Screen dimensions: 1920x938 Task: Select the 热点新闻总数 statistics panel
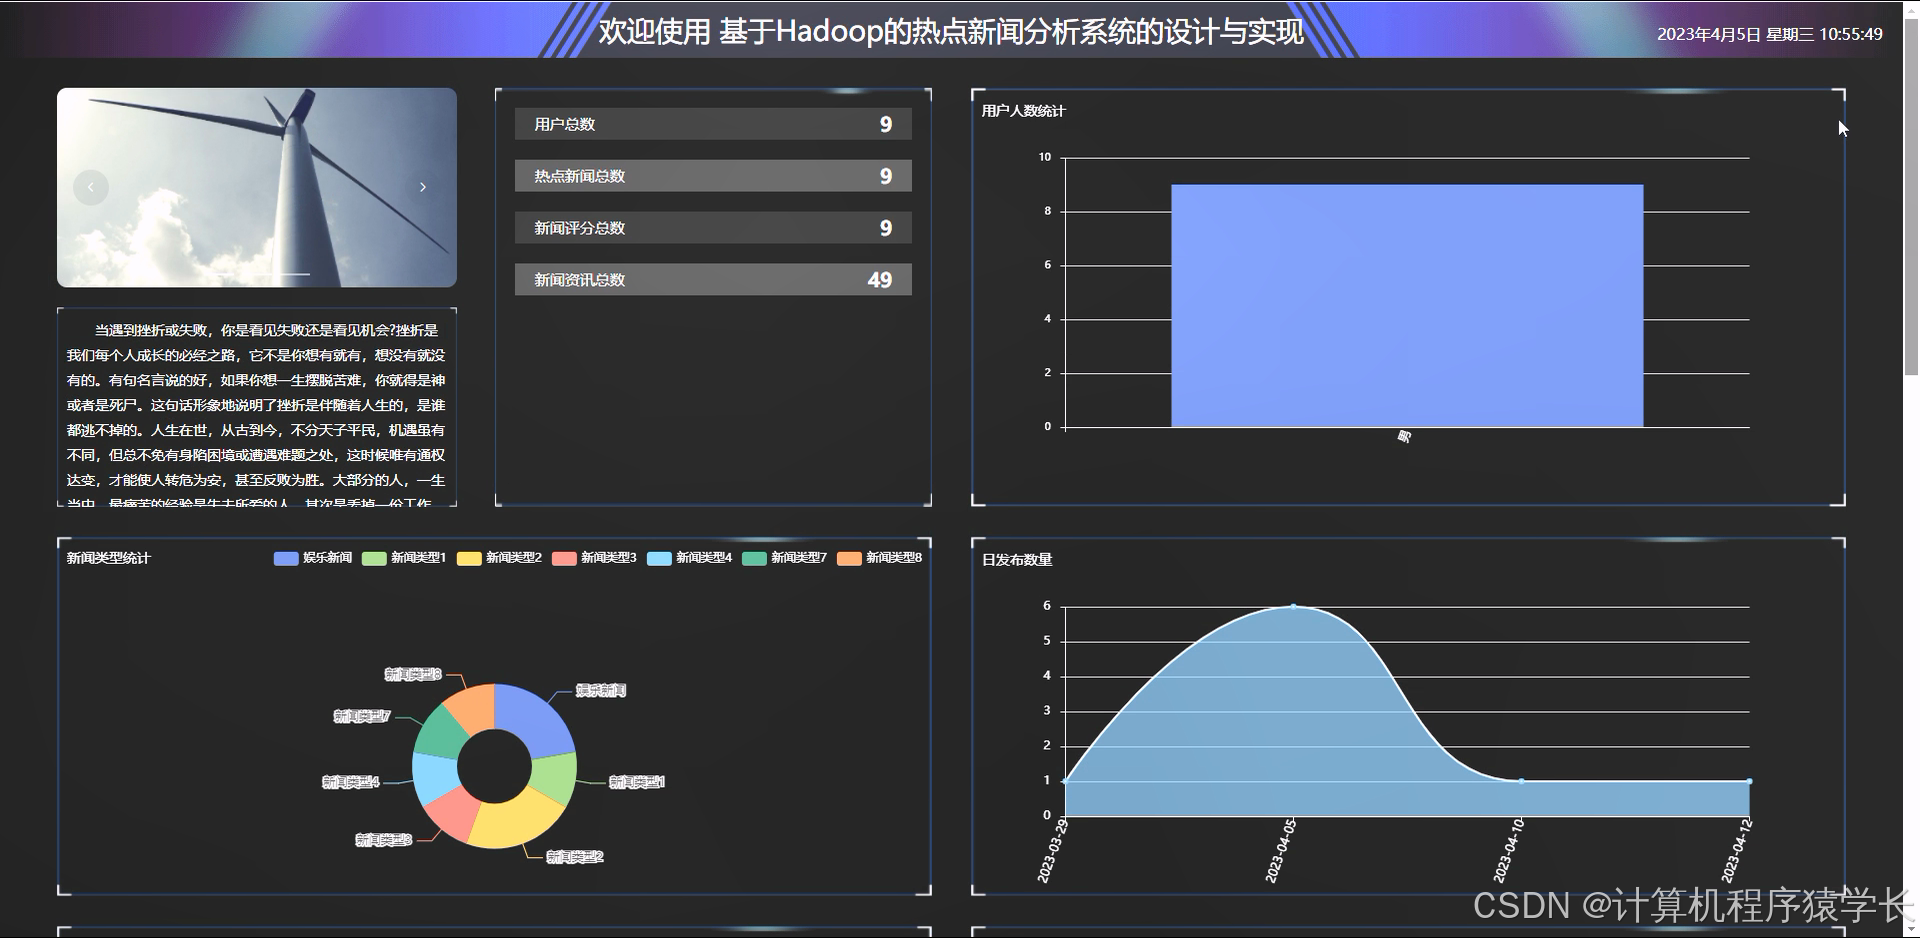(712, 175)
